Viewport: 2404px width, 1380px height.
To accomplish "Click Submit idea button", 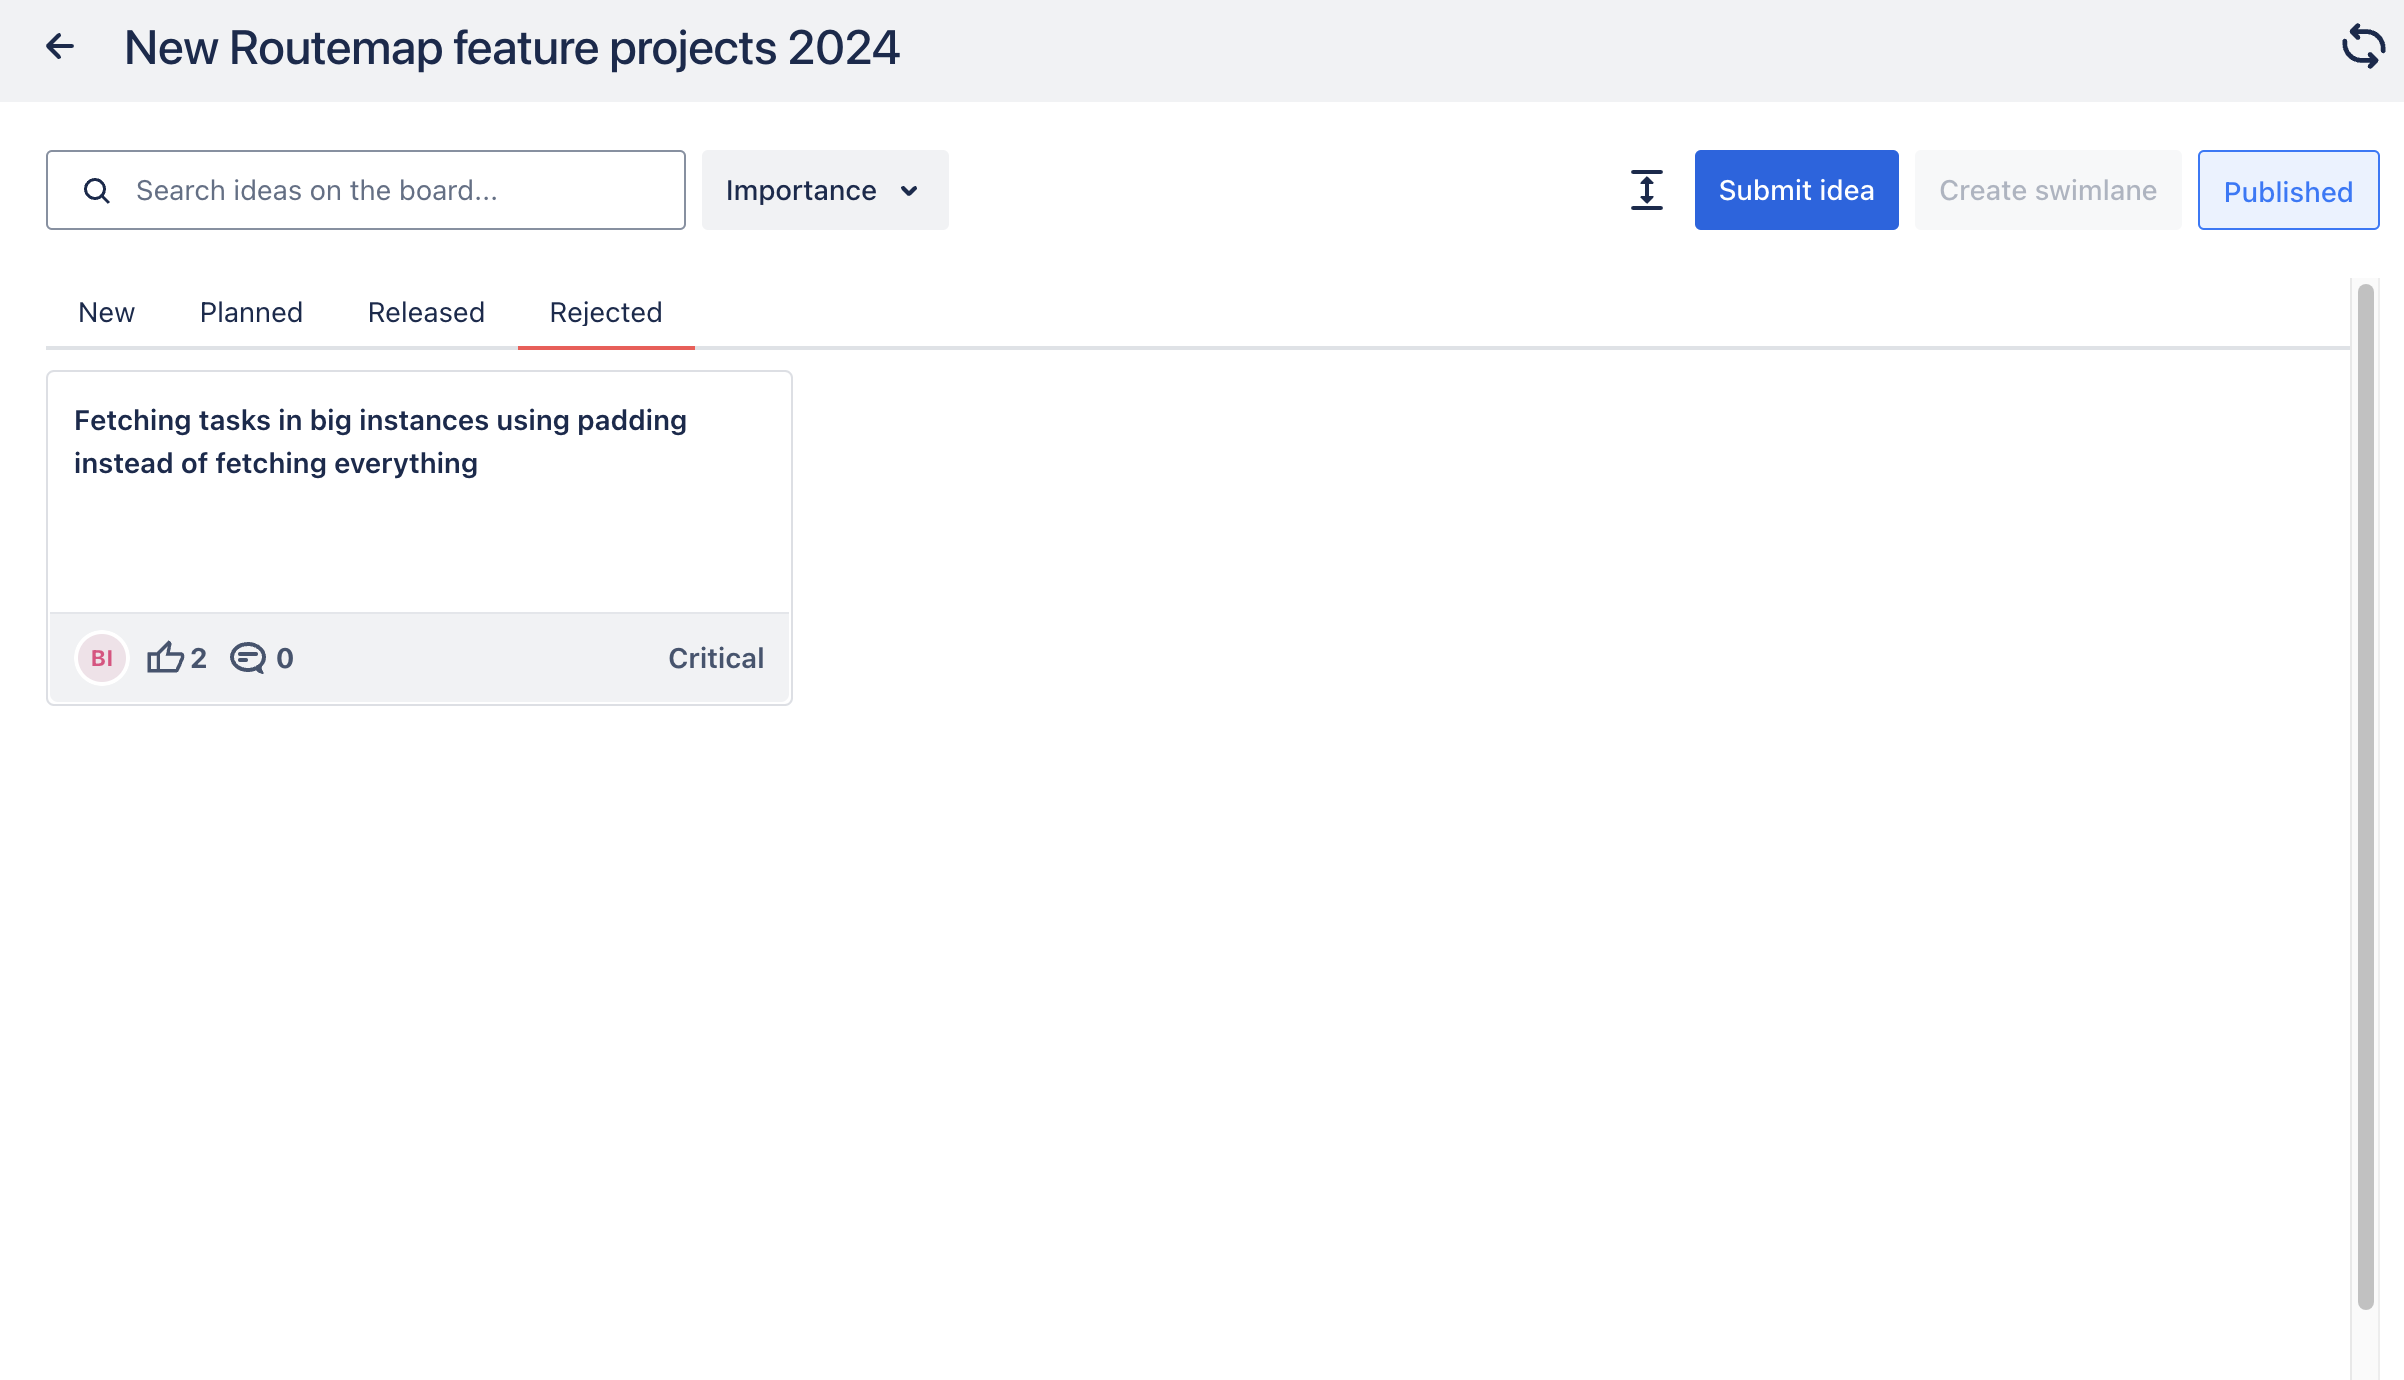I will [x=1796, y=190].
